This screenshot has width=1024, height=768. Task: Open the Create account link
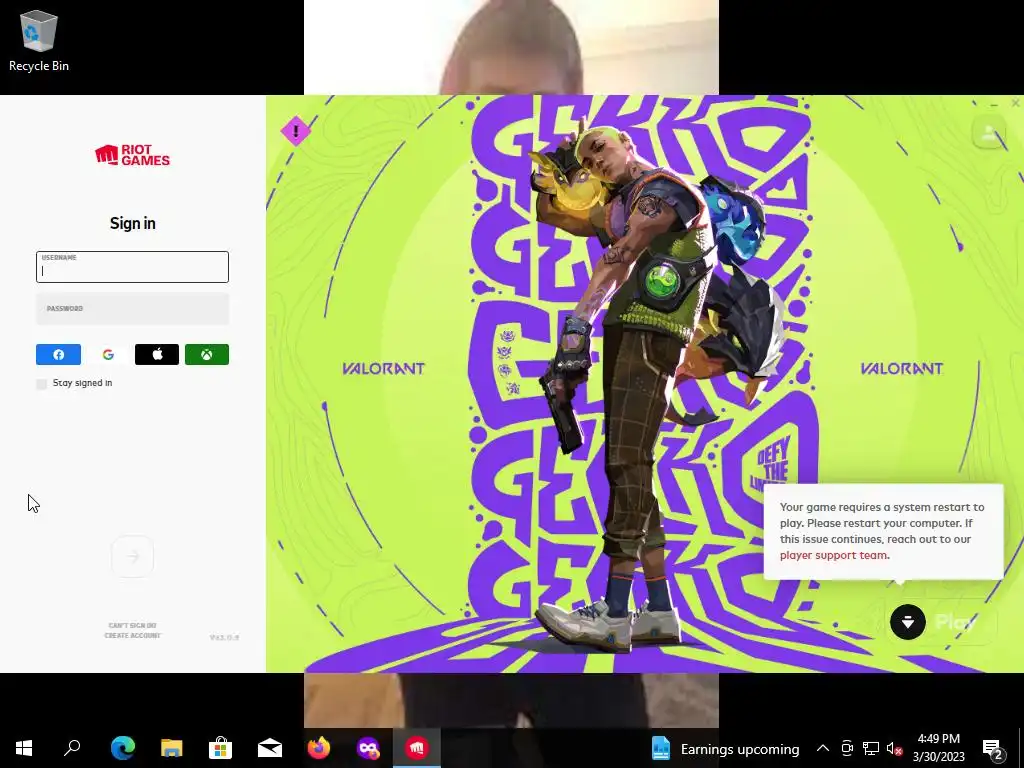(133, 635)
